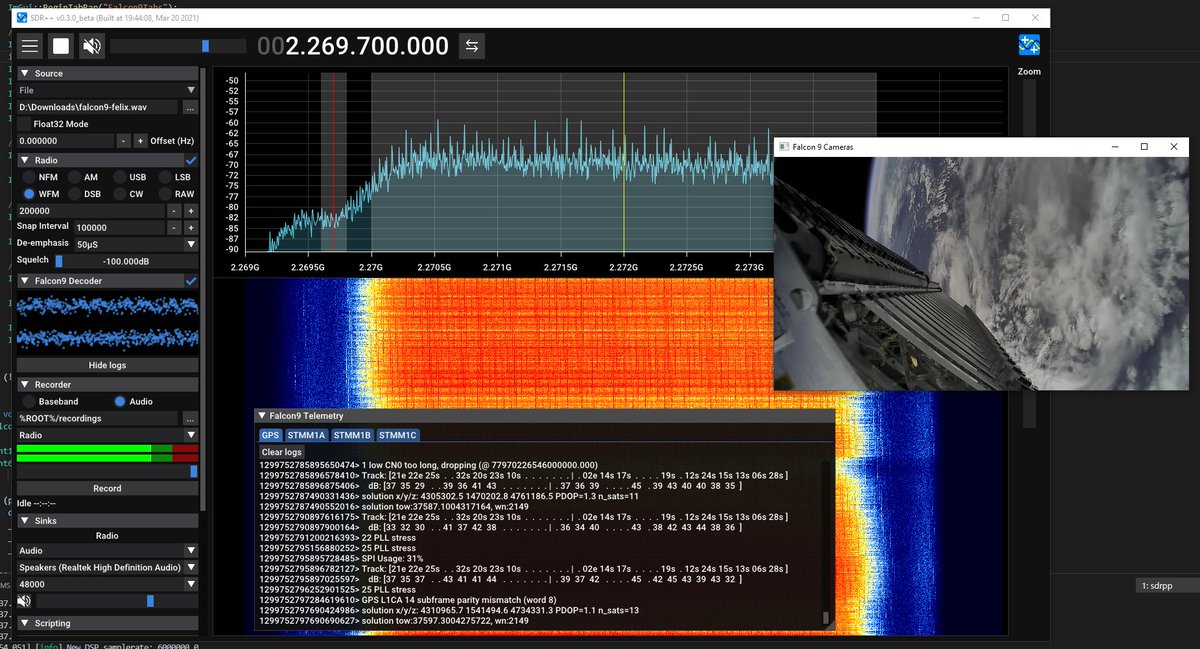Collapse the Falcon9 Decoder section
The image size is (1200, 649).
point(100,281)
